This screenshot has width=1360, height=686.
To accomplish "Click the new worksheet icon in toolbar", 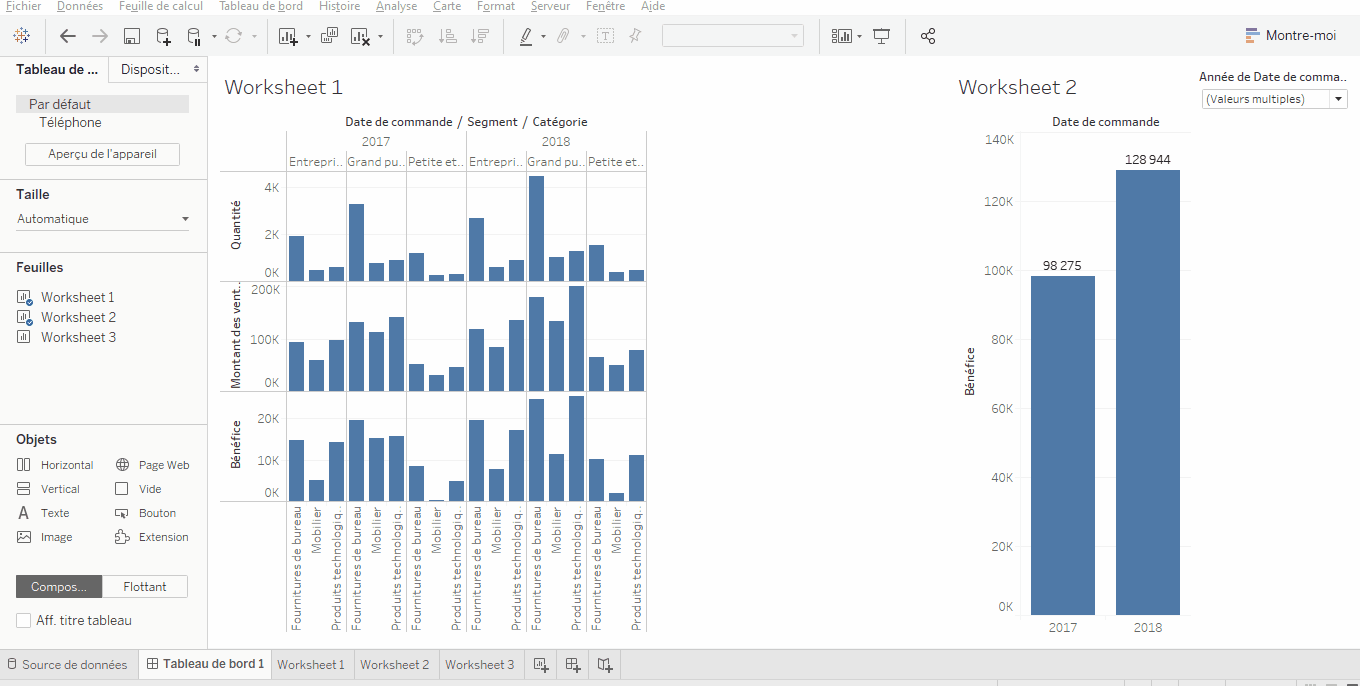I will [x=288, y=36].
